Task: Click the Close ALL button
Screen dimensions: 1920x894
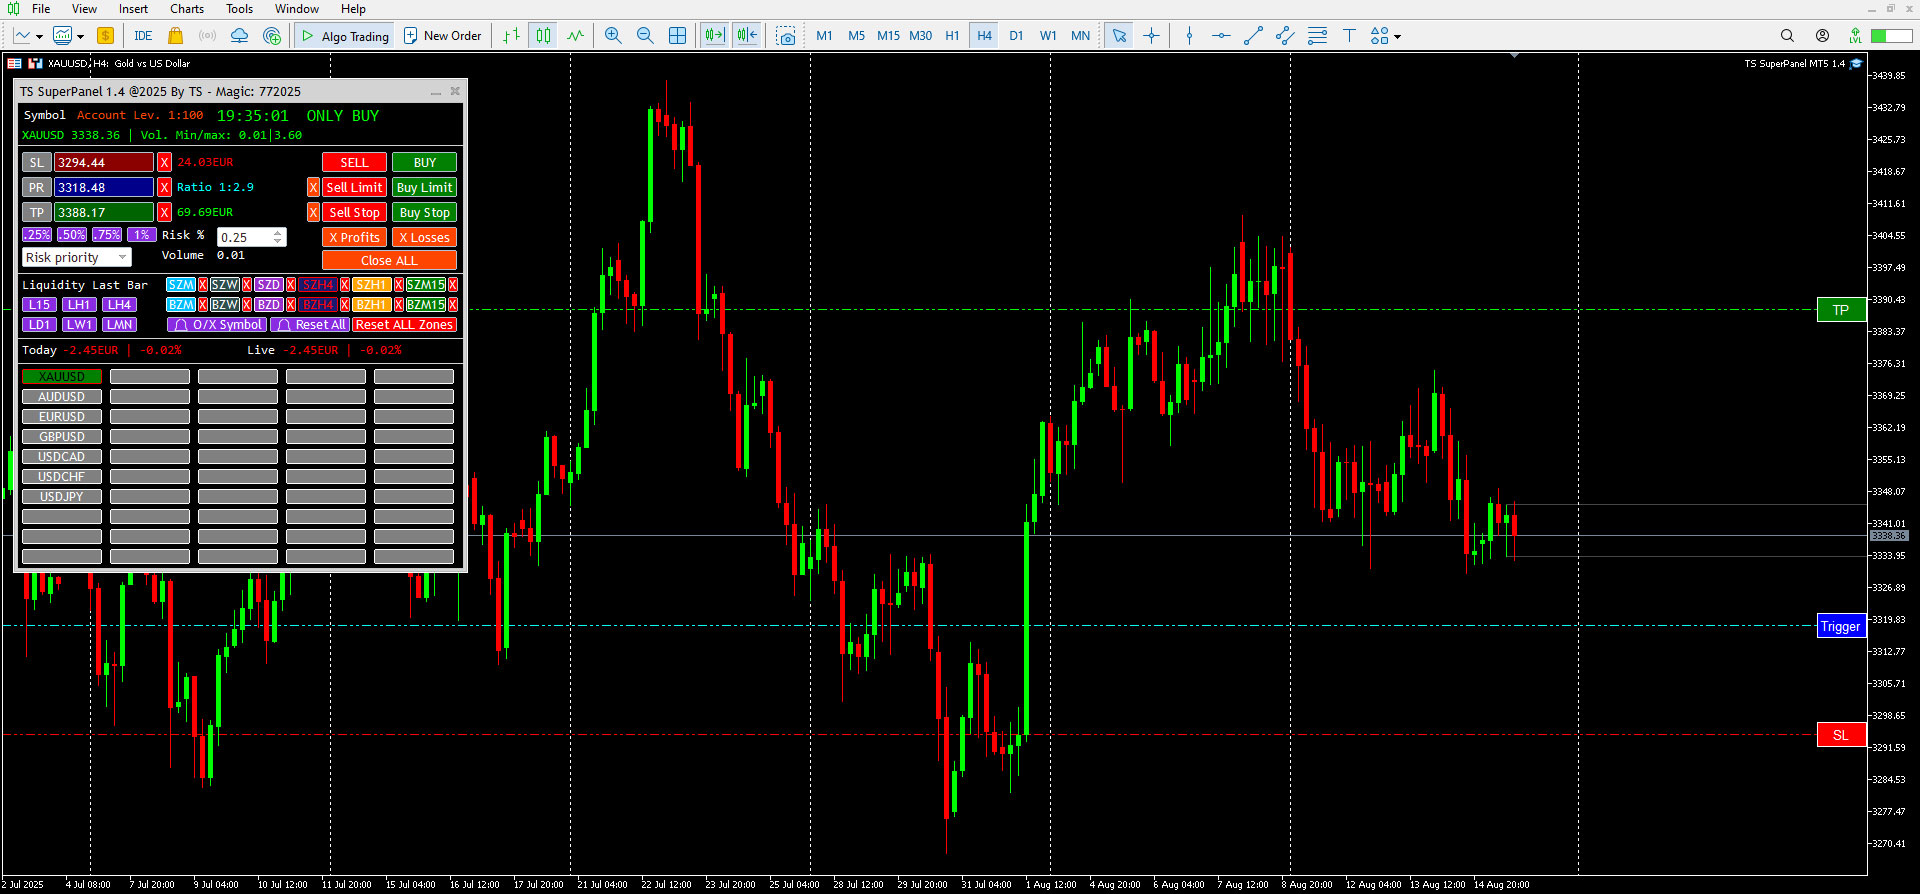Action: pyautogui.click(x=389, y=260)
